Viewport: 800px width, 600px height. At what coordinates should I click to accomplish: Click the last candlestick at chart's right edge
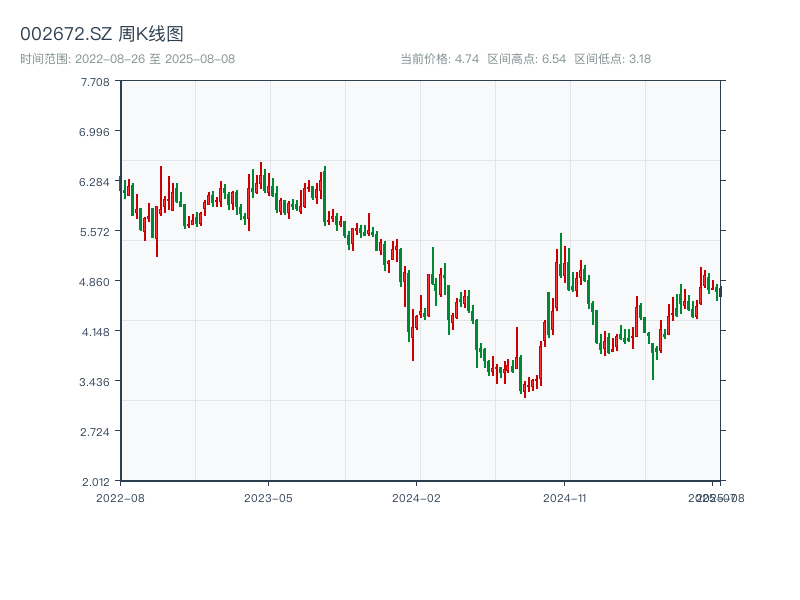tap(720, 292)
